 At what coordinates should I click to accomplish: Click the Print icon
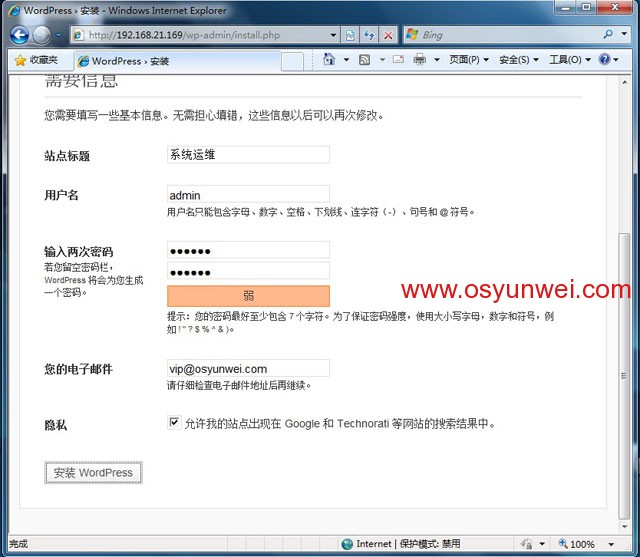point(419,60)
